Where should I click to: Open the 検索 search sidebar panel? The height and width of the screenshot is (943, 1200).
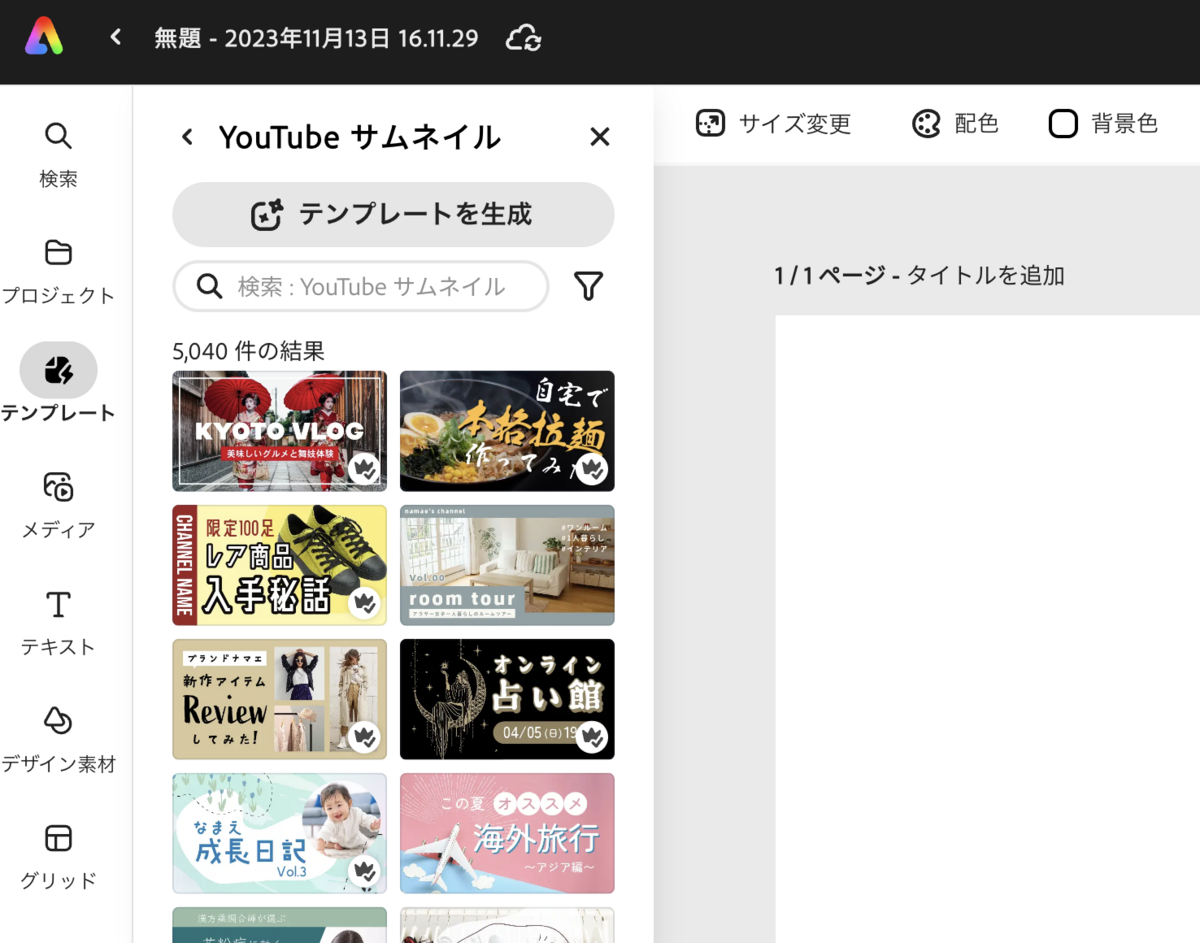58,155
